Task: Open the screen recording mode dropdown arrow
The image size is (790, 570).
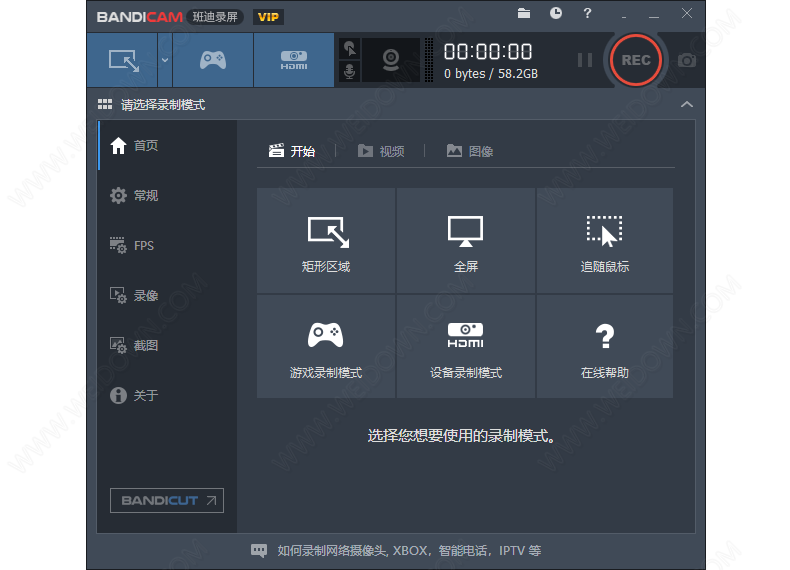Action: [x=165, y=60]
